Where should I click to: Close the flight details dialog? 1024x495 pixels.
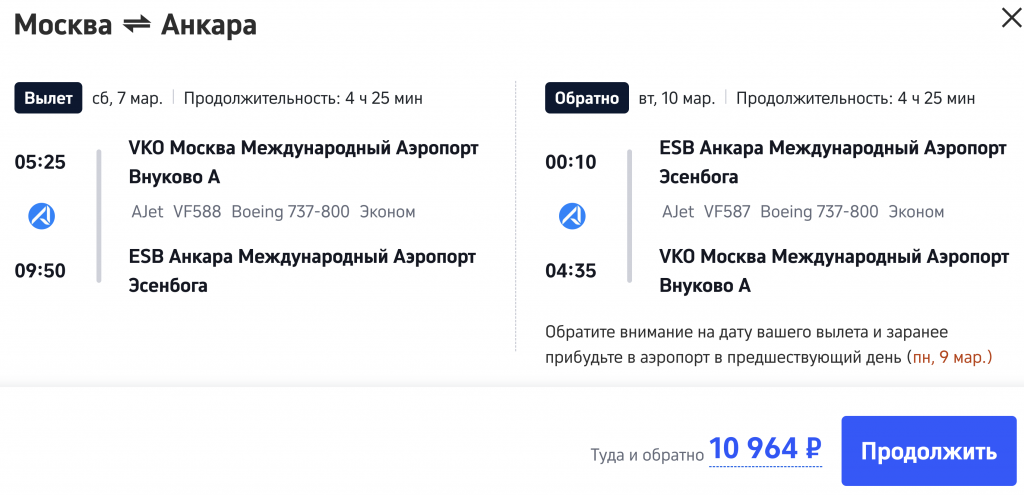point(1012,17)
